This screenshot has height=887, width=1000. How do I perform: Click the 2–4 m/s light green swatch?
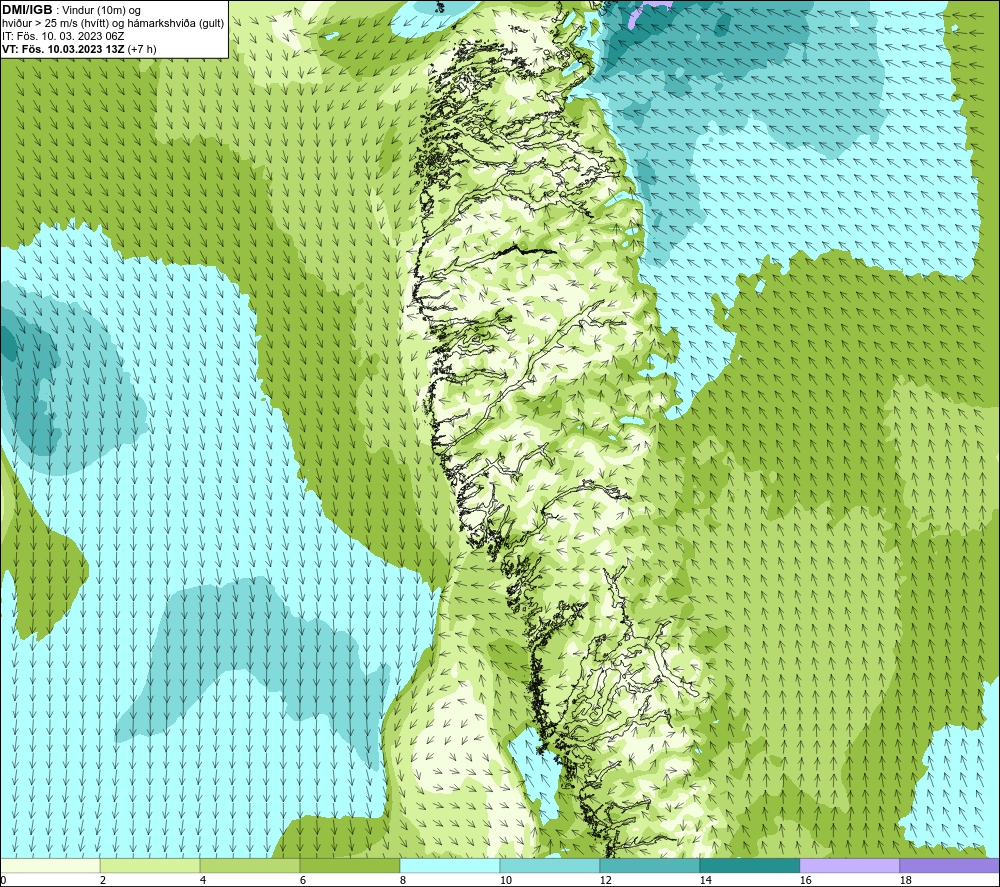click(150, 866)
